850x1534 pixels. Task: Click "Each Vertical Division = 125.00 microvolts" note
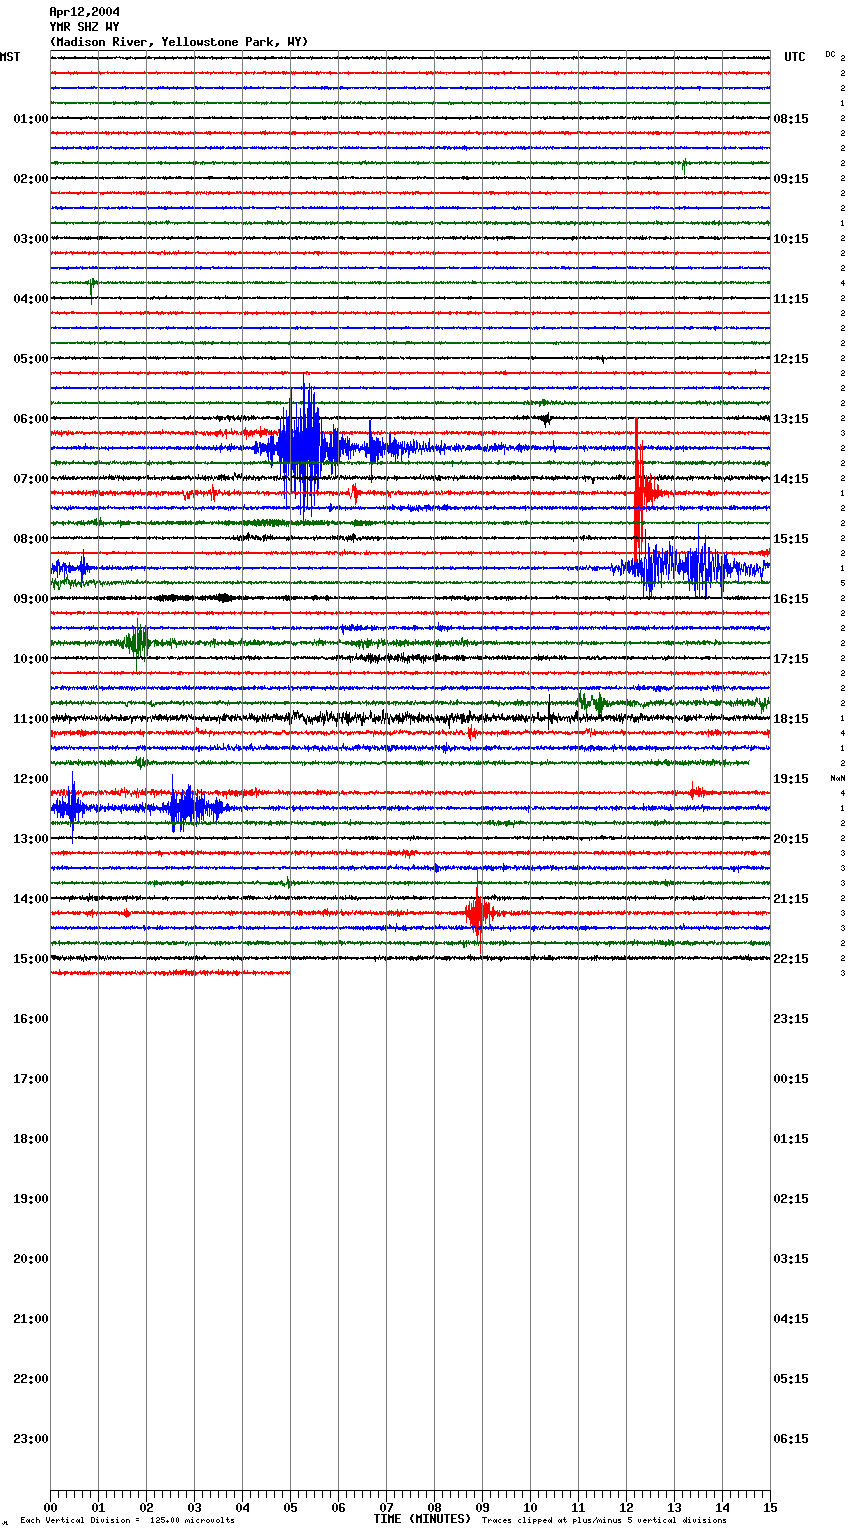coord(128,1521)
